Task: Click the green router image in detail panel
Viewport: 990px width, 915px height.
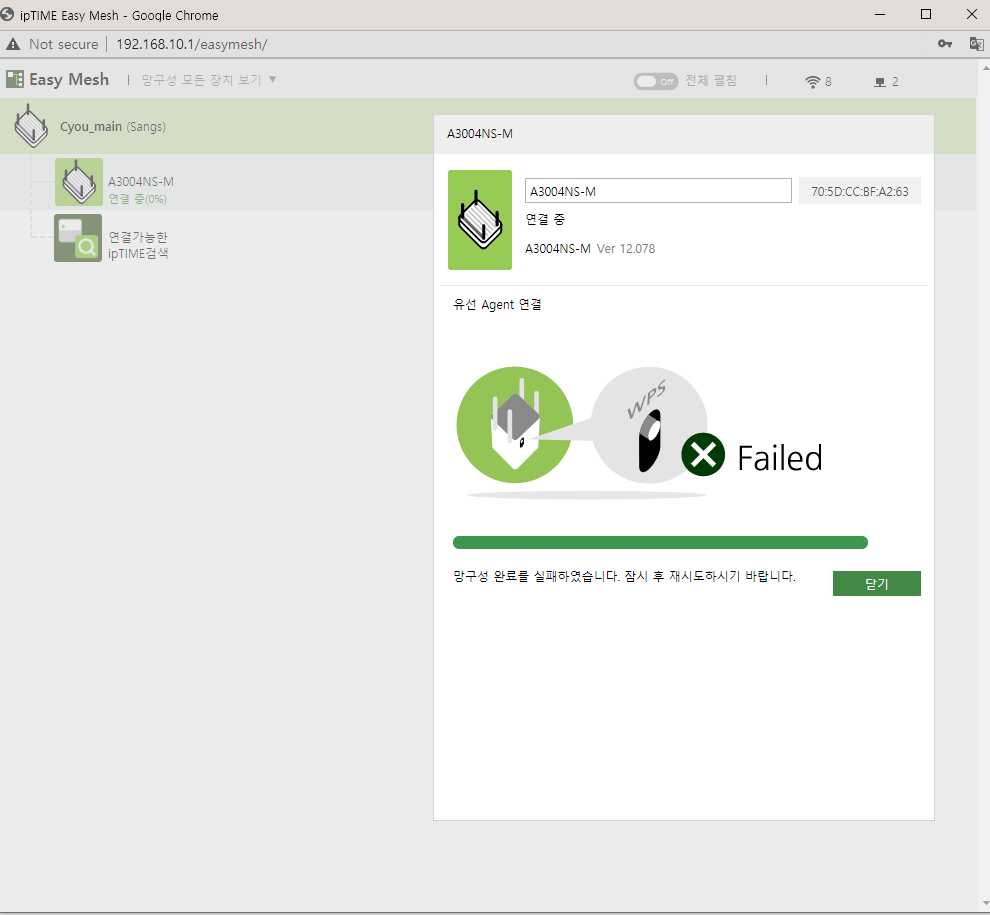Action: pyautogui.click(x=480, y=220)
